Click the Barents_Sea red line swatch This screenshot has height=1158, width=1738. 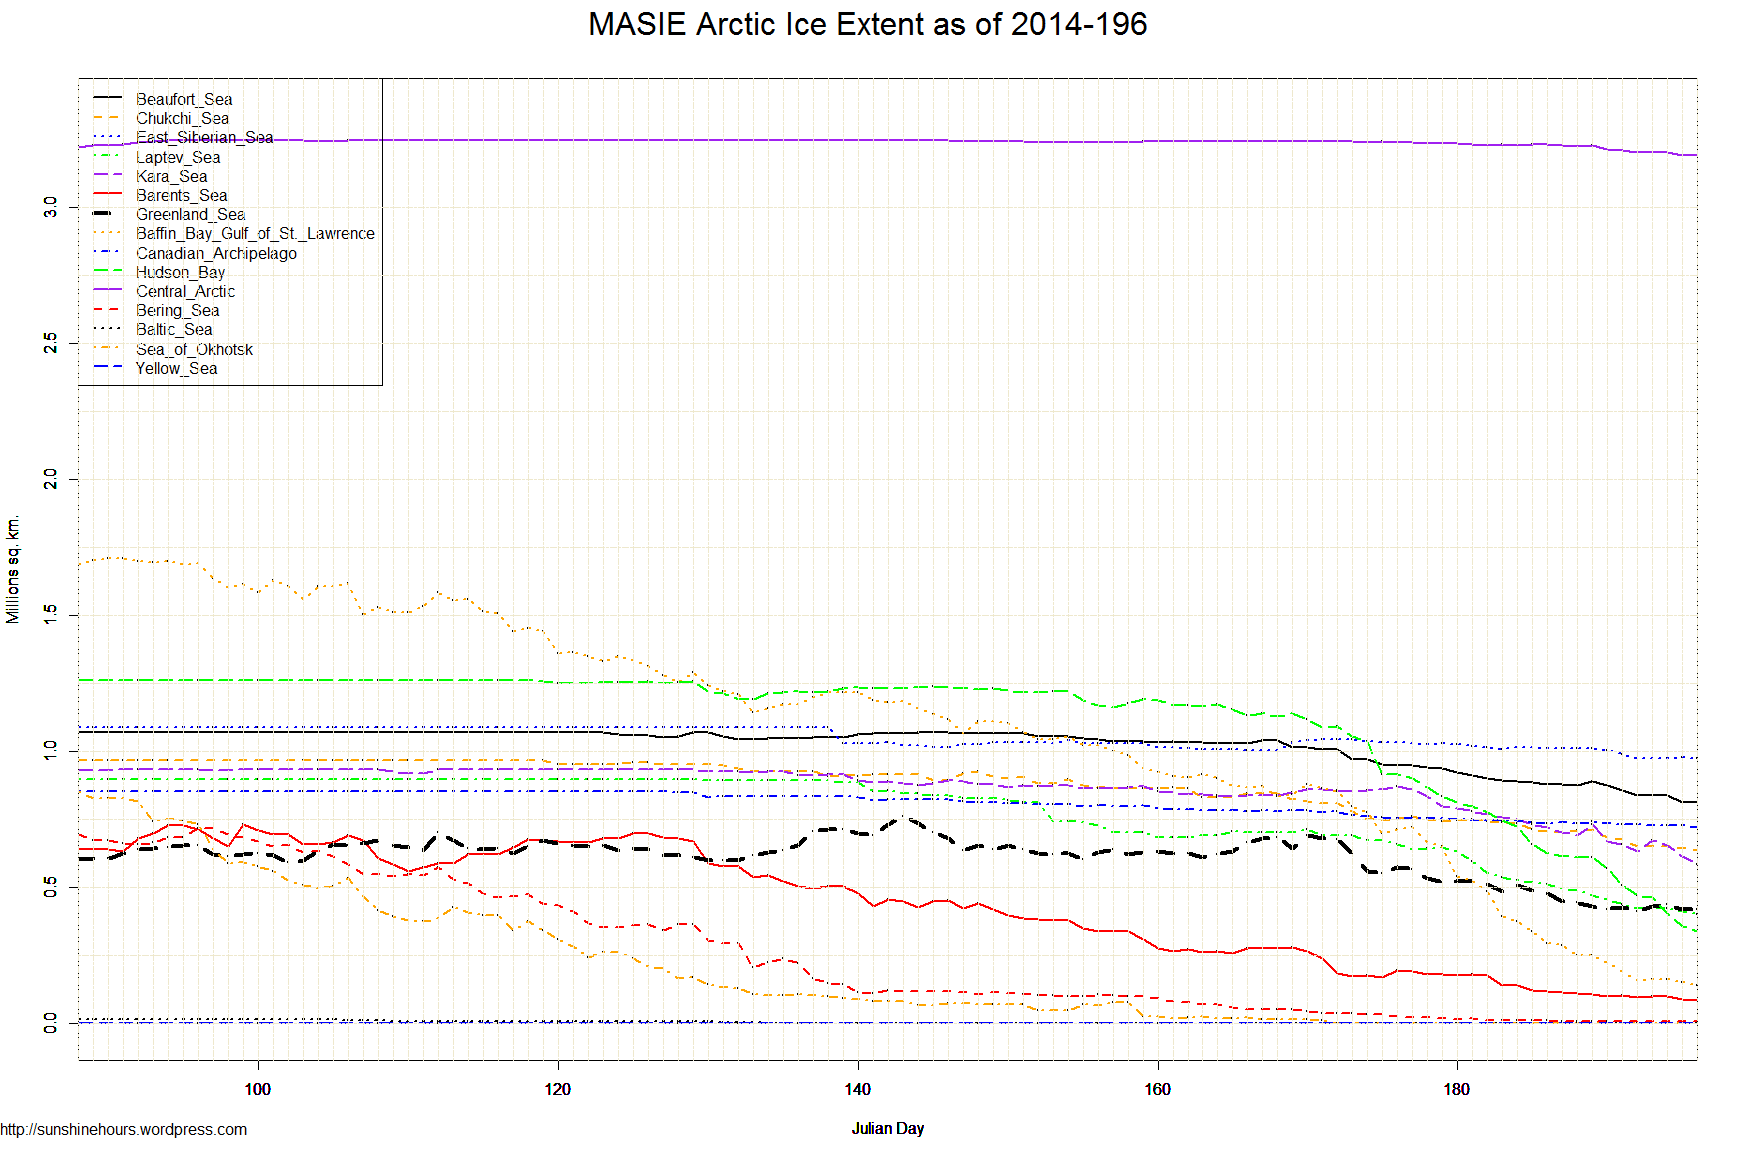(x=107, y=195)
